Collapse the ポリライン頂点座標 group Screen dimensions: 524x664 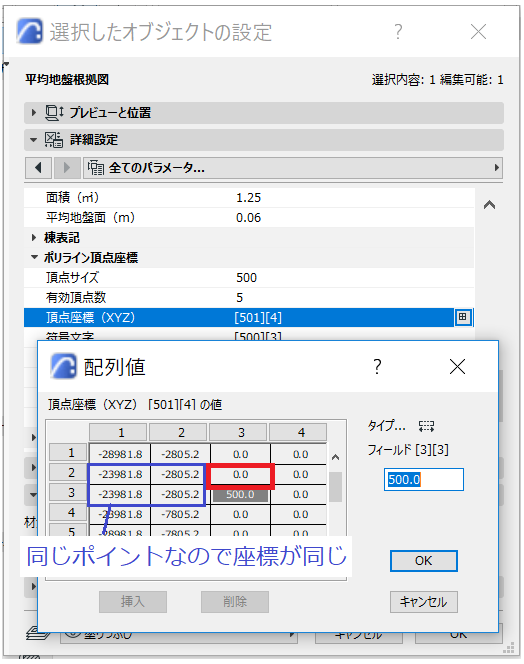point(34,257)
